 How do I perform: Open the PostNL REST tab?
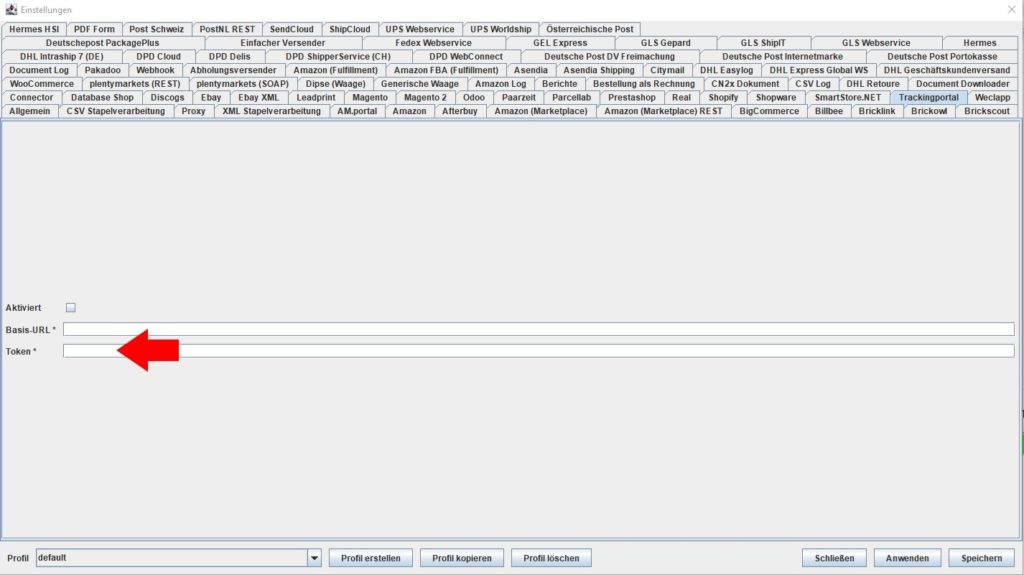[x=227, y=29]
